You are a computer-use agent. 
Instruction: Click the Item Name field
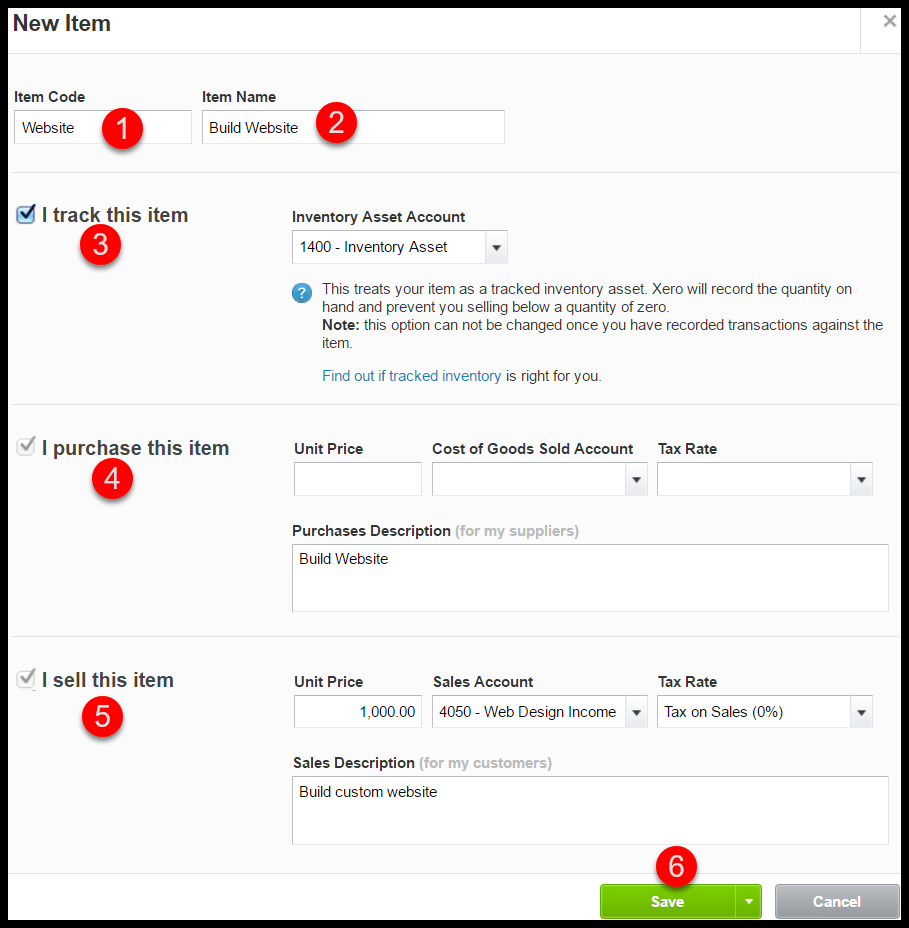[x=353, y=127]
